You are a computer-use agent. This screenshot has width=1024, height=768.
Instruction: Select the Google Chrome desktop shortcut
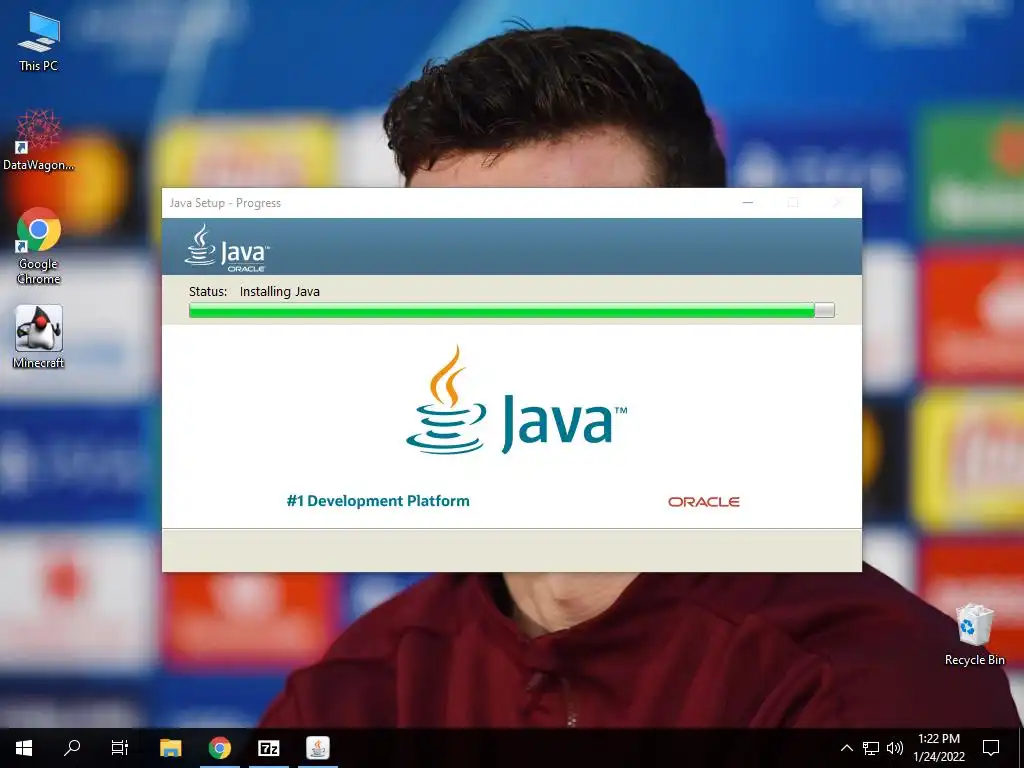click(x=39, y=246)
